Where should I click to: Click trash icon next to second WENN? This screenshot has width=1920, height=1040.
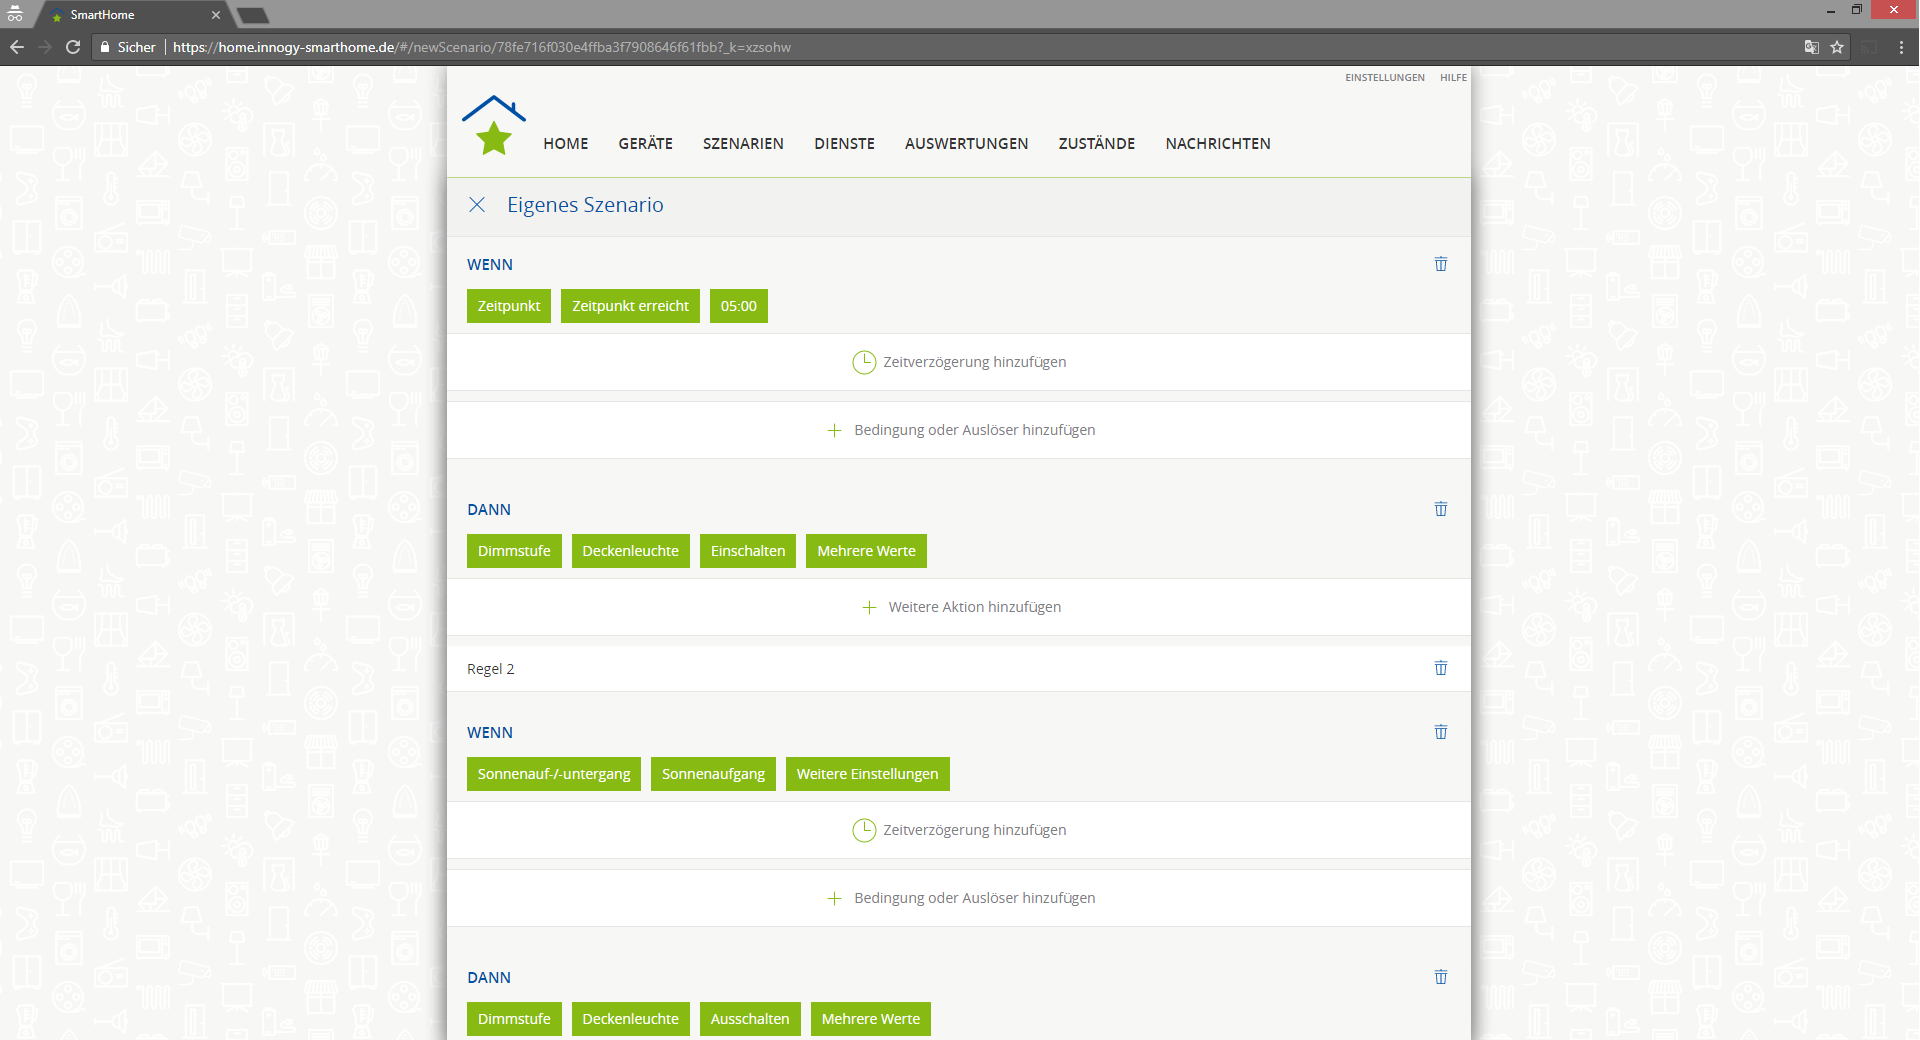click(x=1440, y=732)
